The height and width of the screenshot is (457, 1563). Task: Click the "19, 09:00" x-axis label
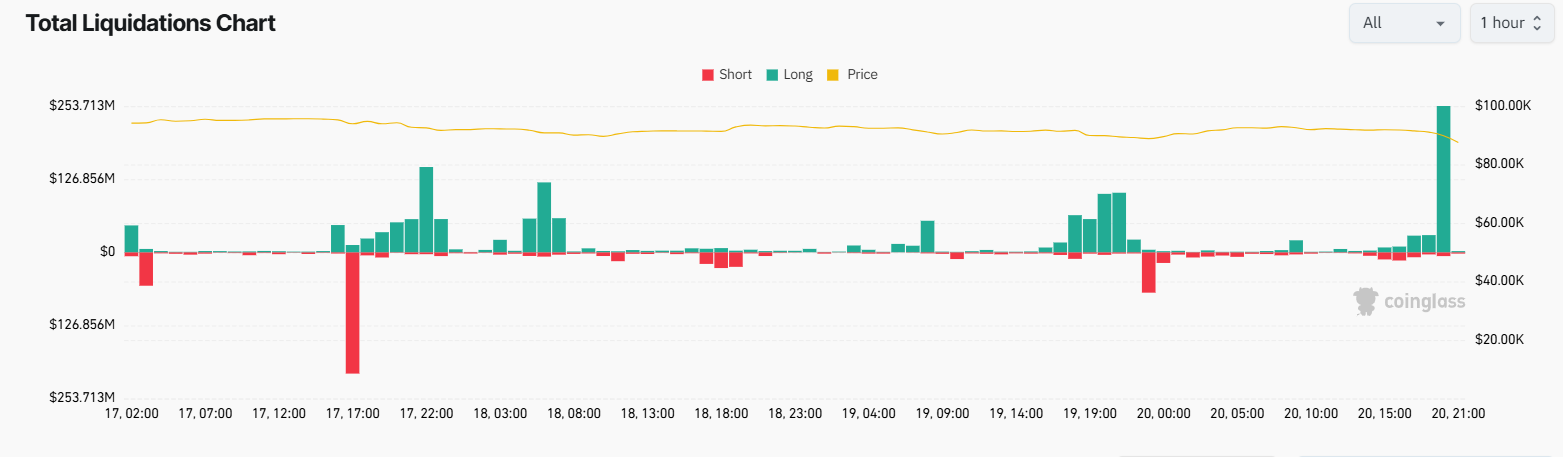pyautogui.click(x=943, y=413)
